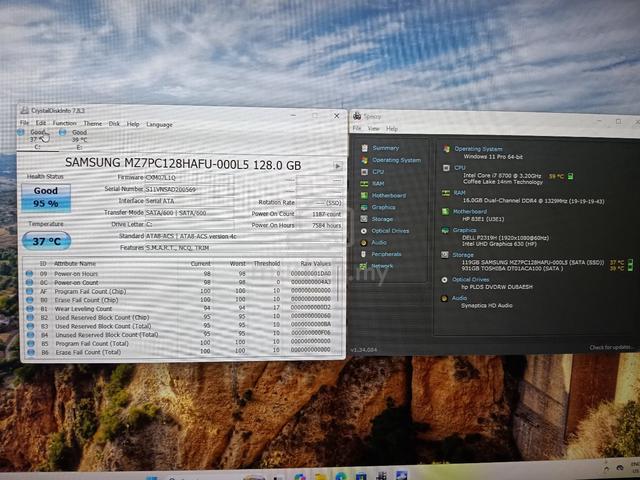Viewport: 640px width, 480px height.
Task: Click status circle for Power-on Hours attribute
Action: click(29, 273)
